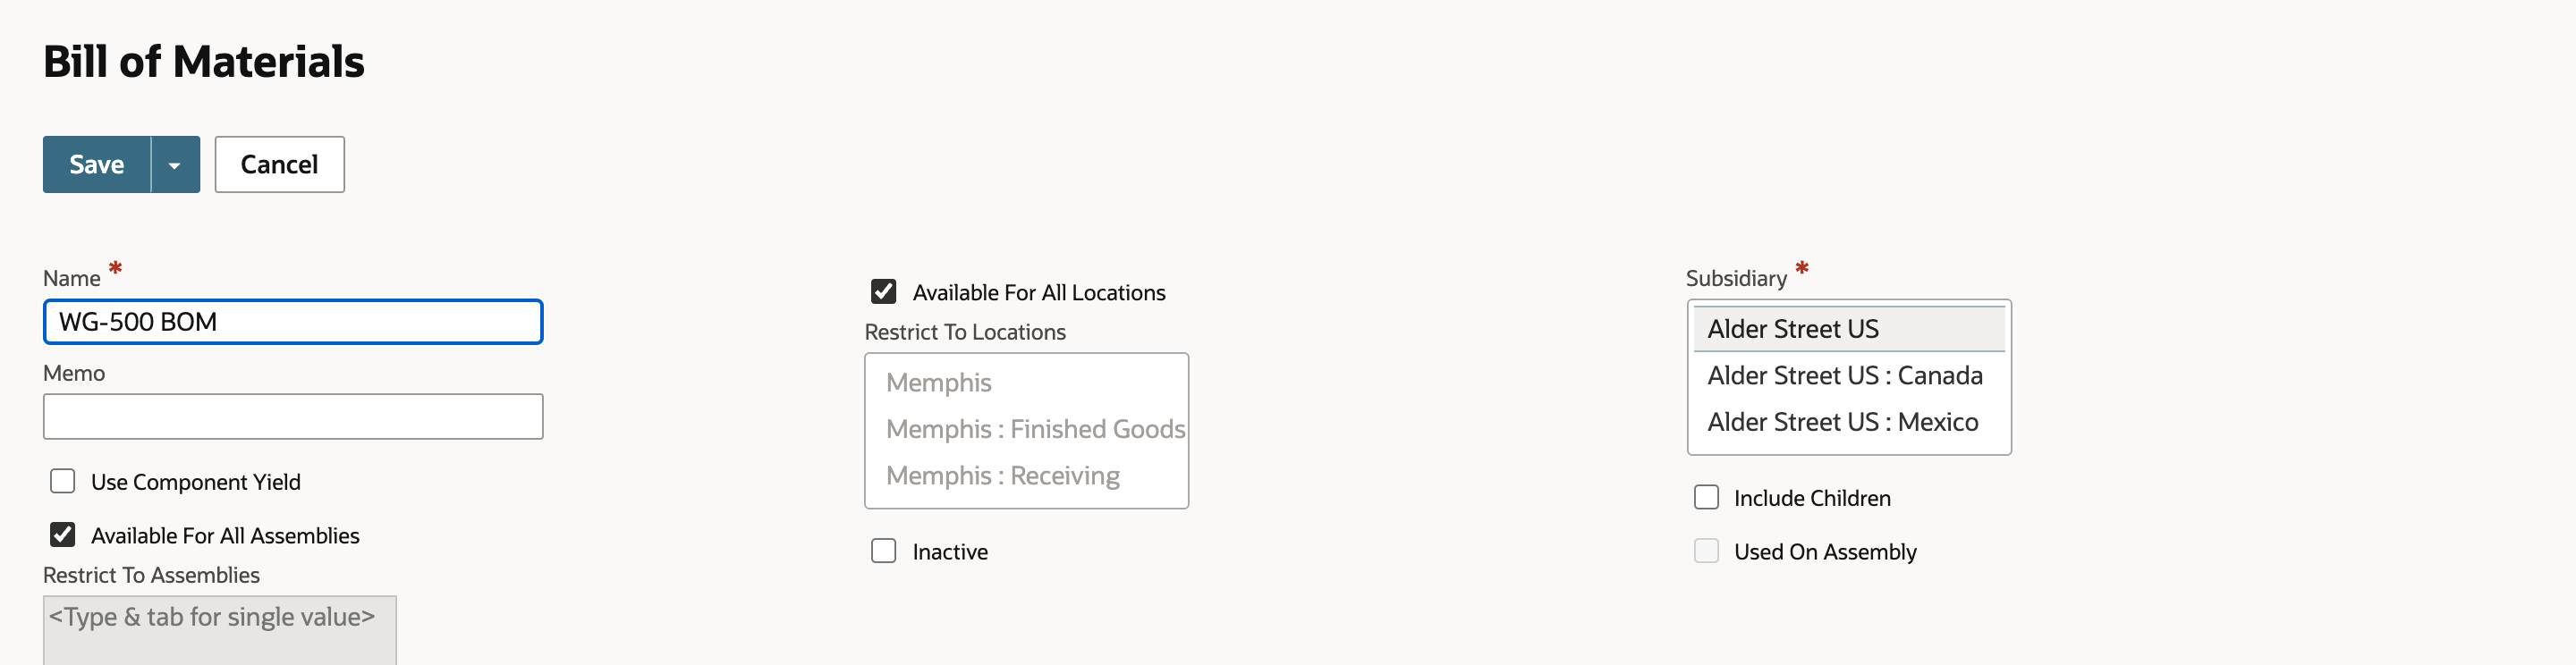Click the Restrict To Assemblies input box
The image size is (2576, 665).
[x=220, y=630]
